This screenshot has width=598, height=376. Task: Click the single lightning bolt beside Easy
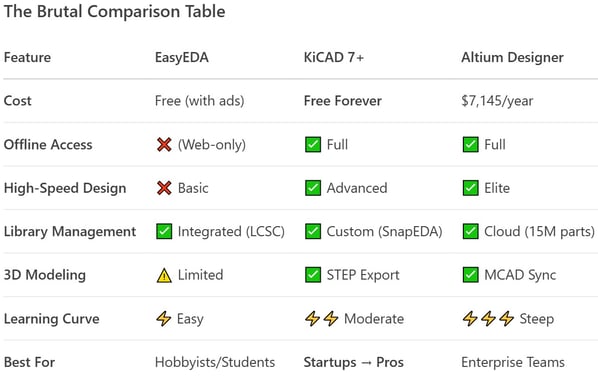point(164,319)
